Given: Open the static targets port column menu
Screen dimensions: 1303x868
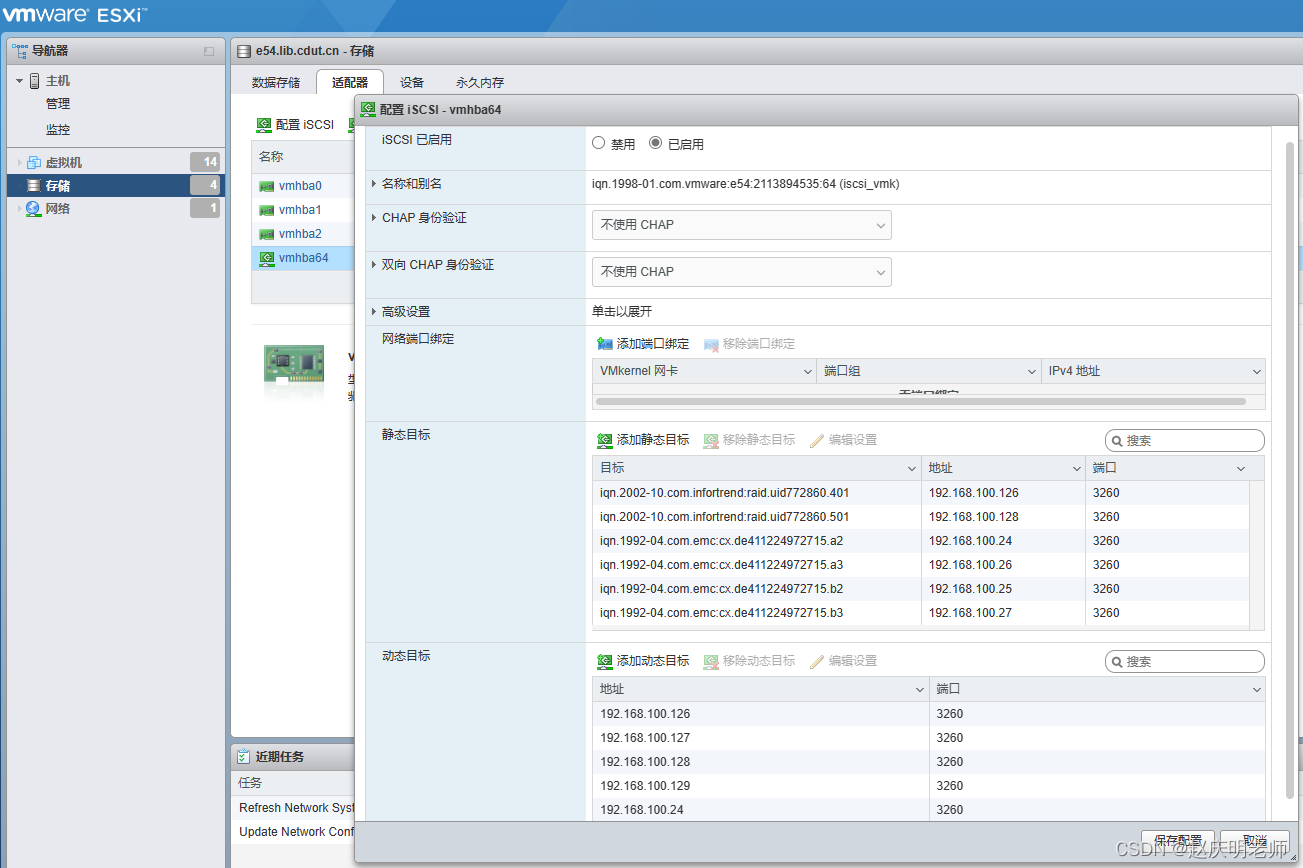Looking at the screenshot, I should pyautogui.click(x=1241, y=469).
